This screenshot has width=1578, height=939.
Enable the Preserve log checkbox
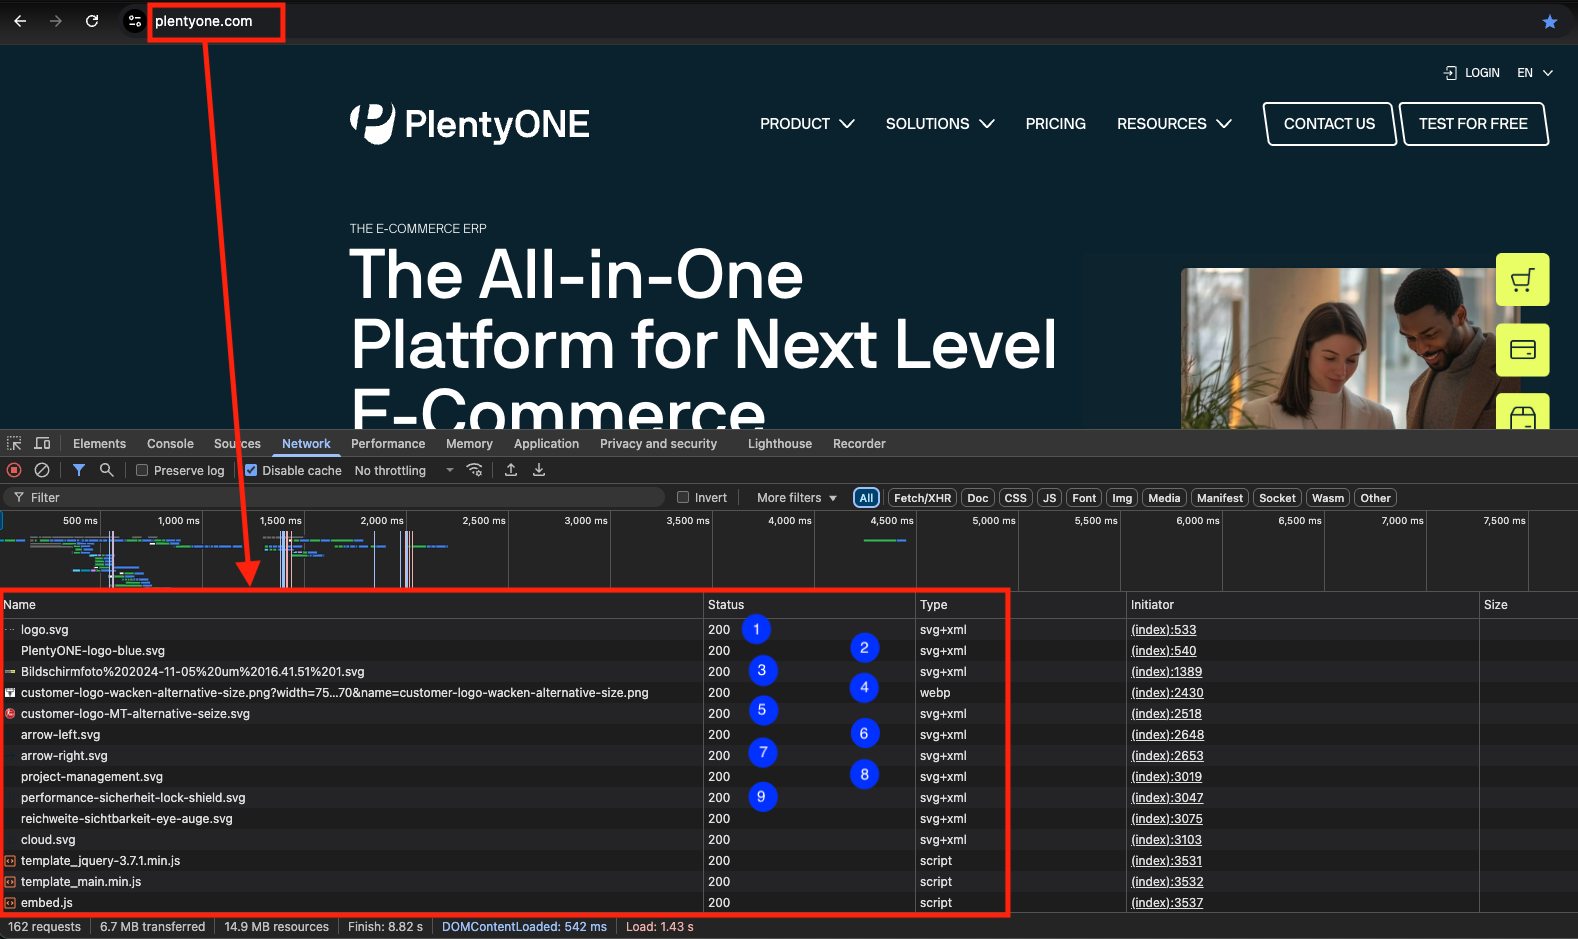point(142,470)
